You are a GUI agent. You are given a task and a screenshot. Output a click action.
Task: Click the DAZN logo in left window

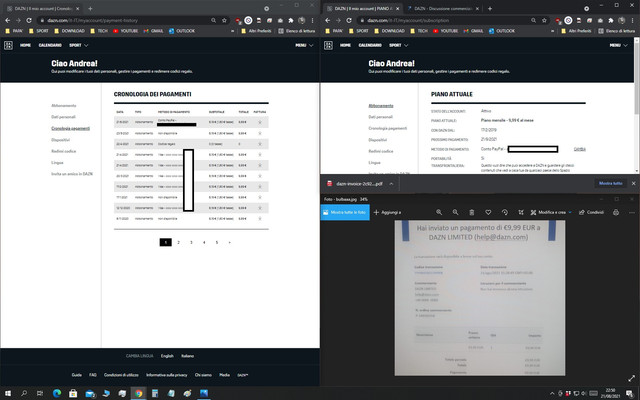tap(8, 45)
